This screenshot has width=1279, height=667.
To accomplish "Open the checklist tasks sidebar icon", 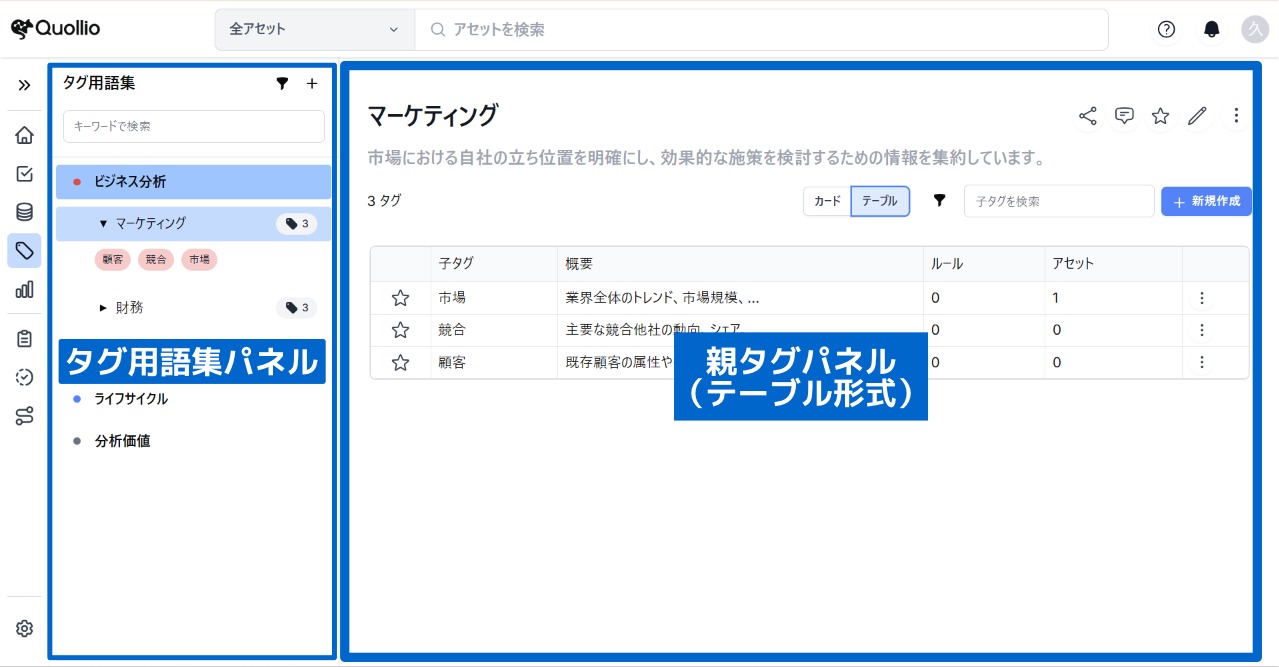I will [x=24, y=174].
